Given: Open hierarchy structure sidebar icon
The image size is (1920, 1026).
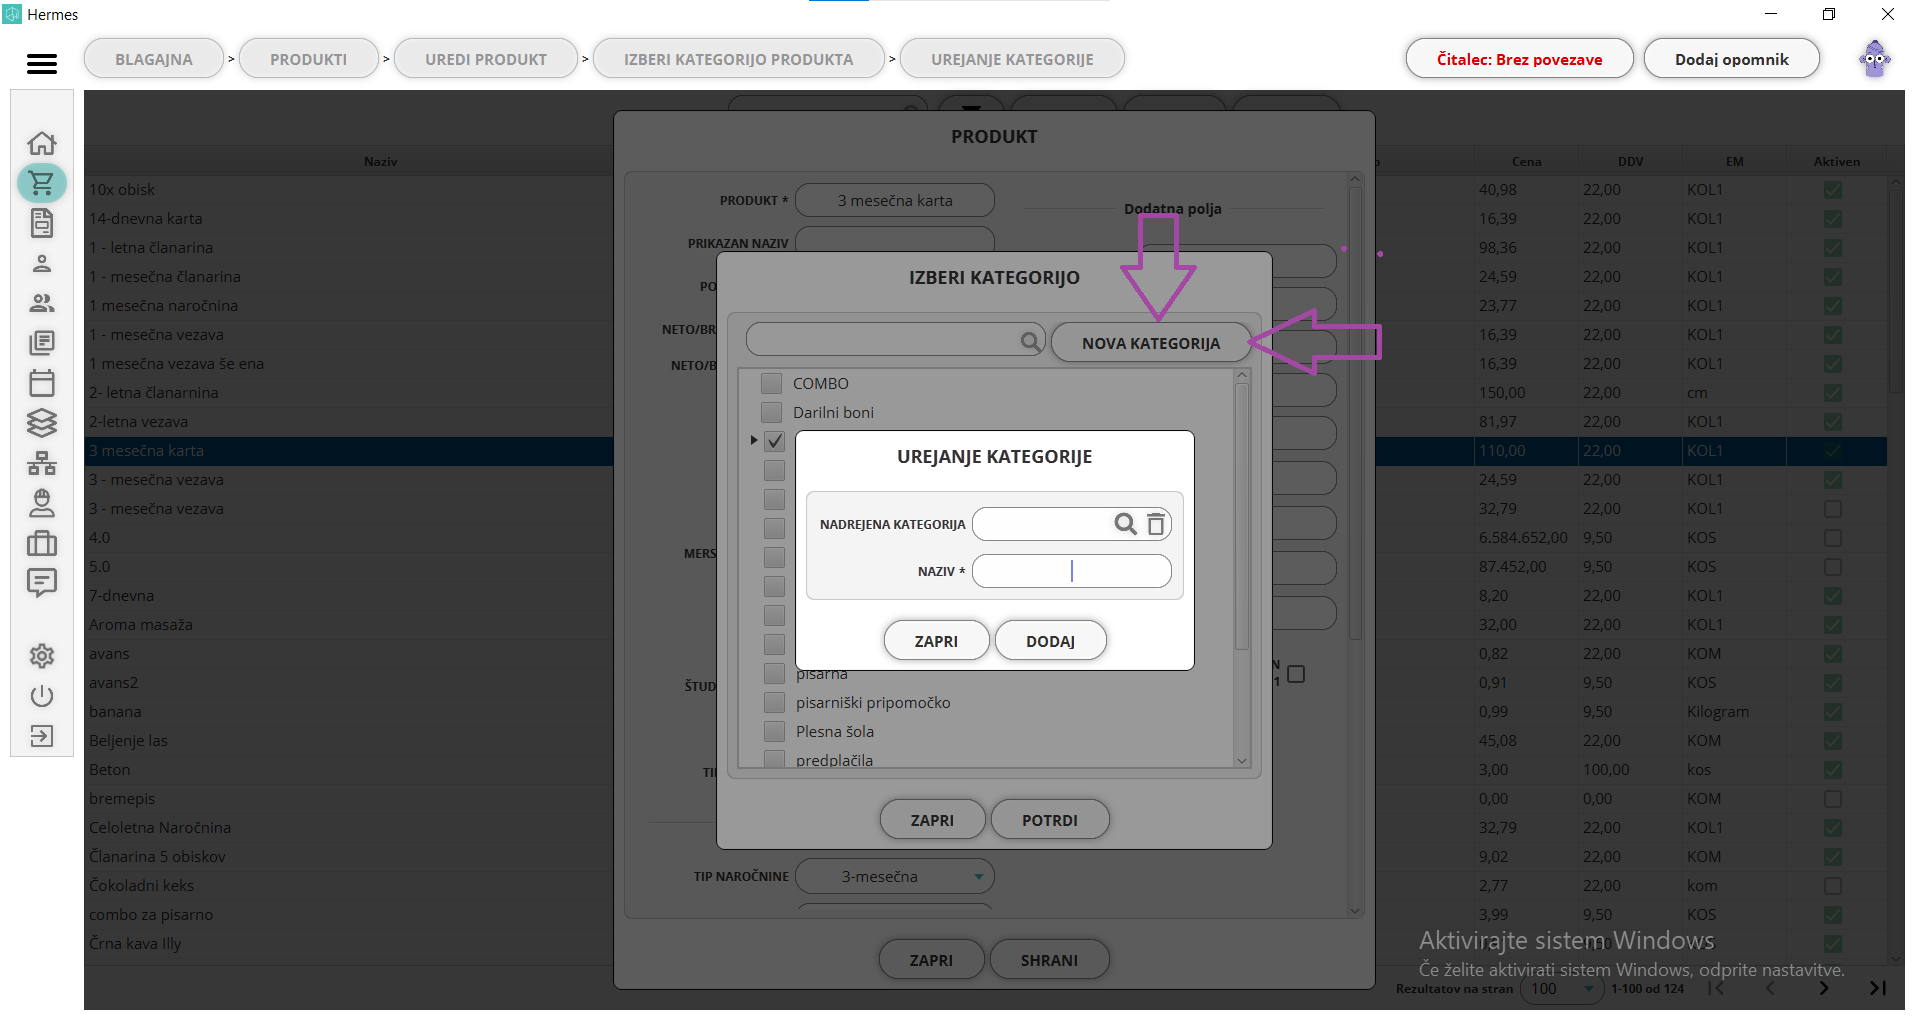Looking at the screenshot, I should point(42,463).
